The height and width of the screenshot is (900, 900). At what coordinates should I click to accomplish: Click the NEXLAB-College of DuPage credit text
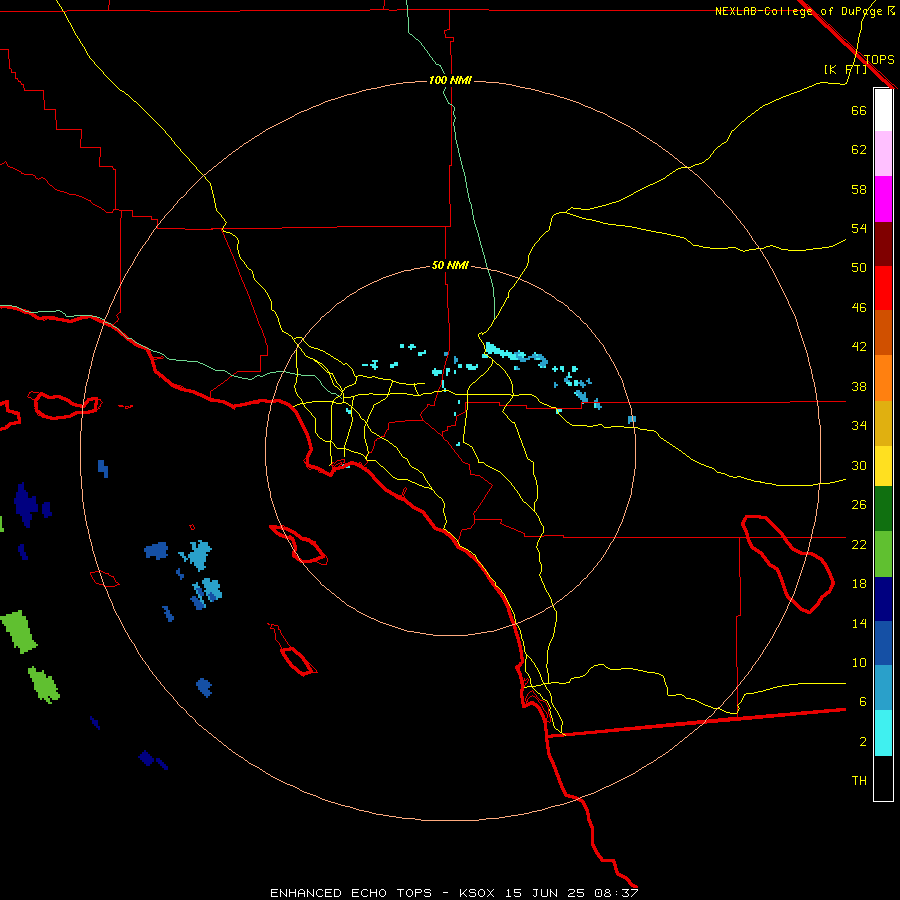[804, 11]
